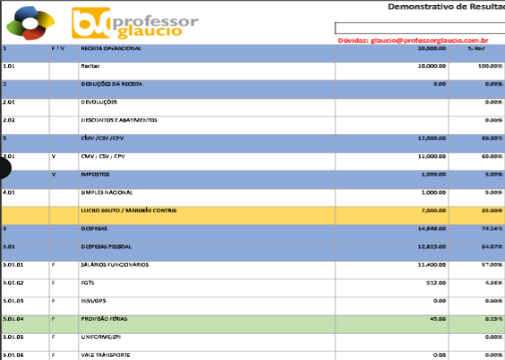505x360 pixels.
Task: Select the FGTS row label
Action: pyautogui.click(x=87, y=283)
